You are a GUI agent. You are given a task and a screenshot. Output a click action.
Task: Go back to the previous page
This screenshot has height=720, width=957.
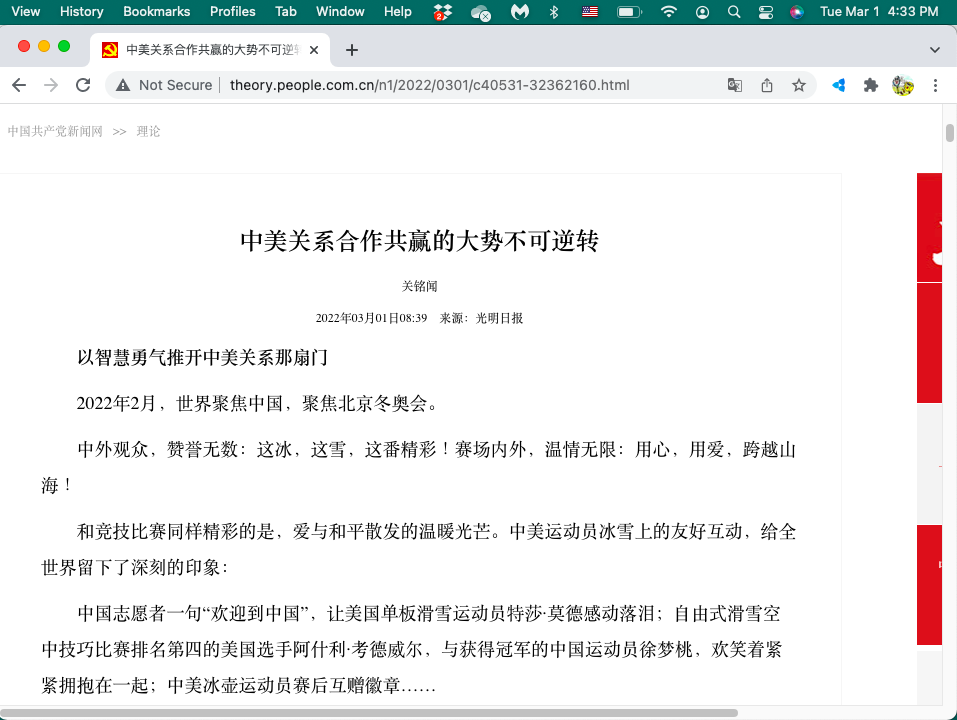tap(19, 85)
